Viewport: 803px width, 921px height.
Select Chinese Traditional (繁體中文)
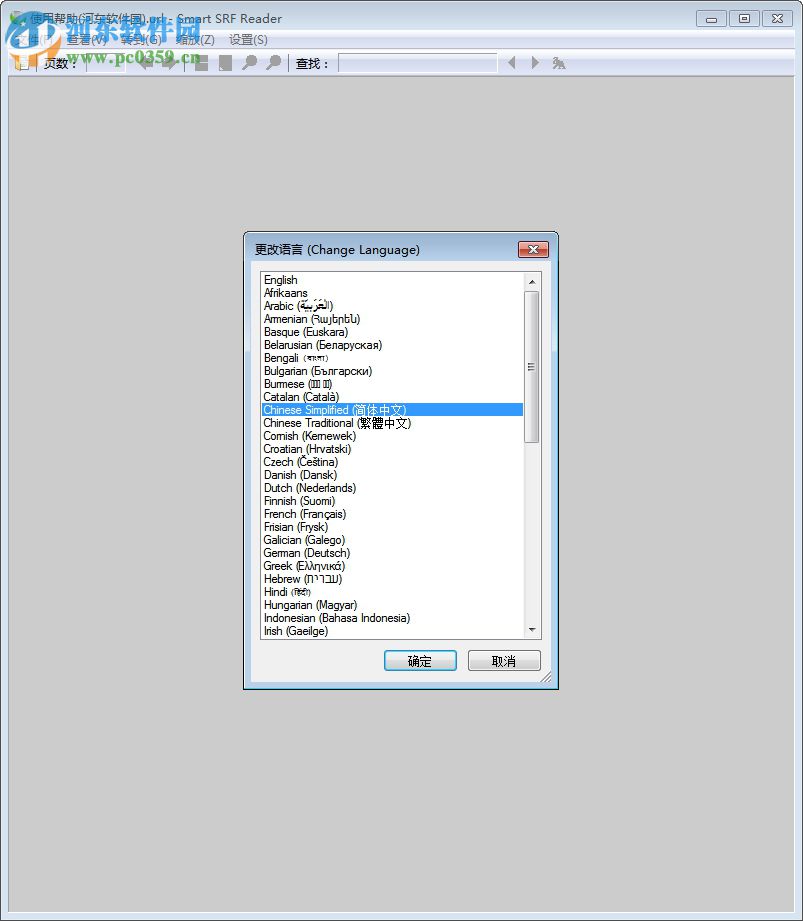pyautogui.click(x=337, y=423)
